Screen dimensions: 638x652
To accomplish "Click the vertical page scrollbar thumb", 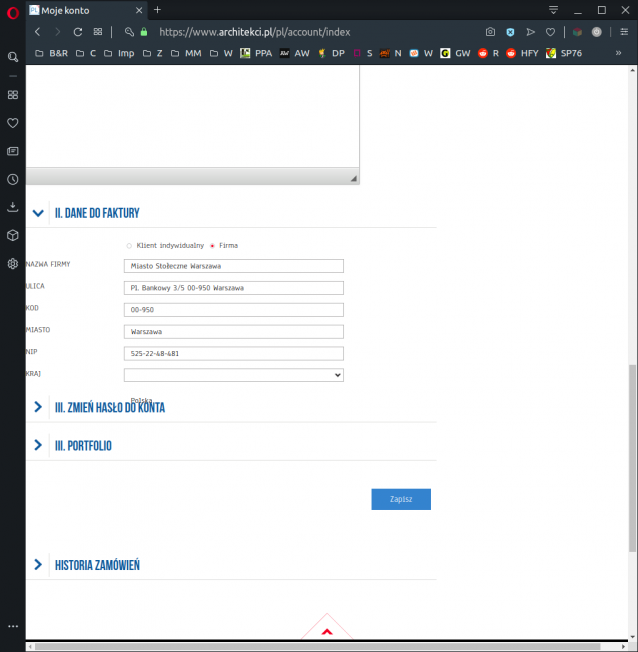I will [x=632, y=460].
